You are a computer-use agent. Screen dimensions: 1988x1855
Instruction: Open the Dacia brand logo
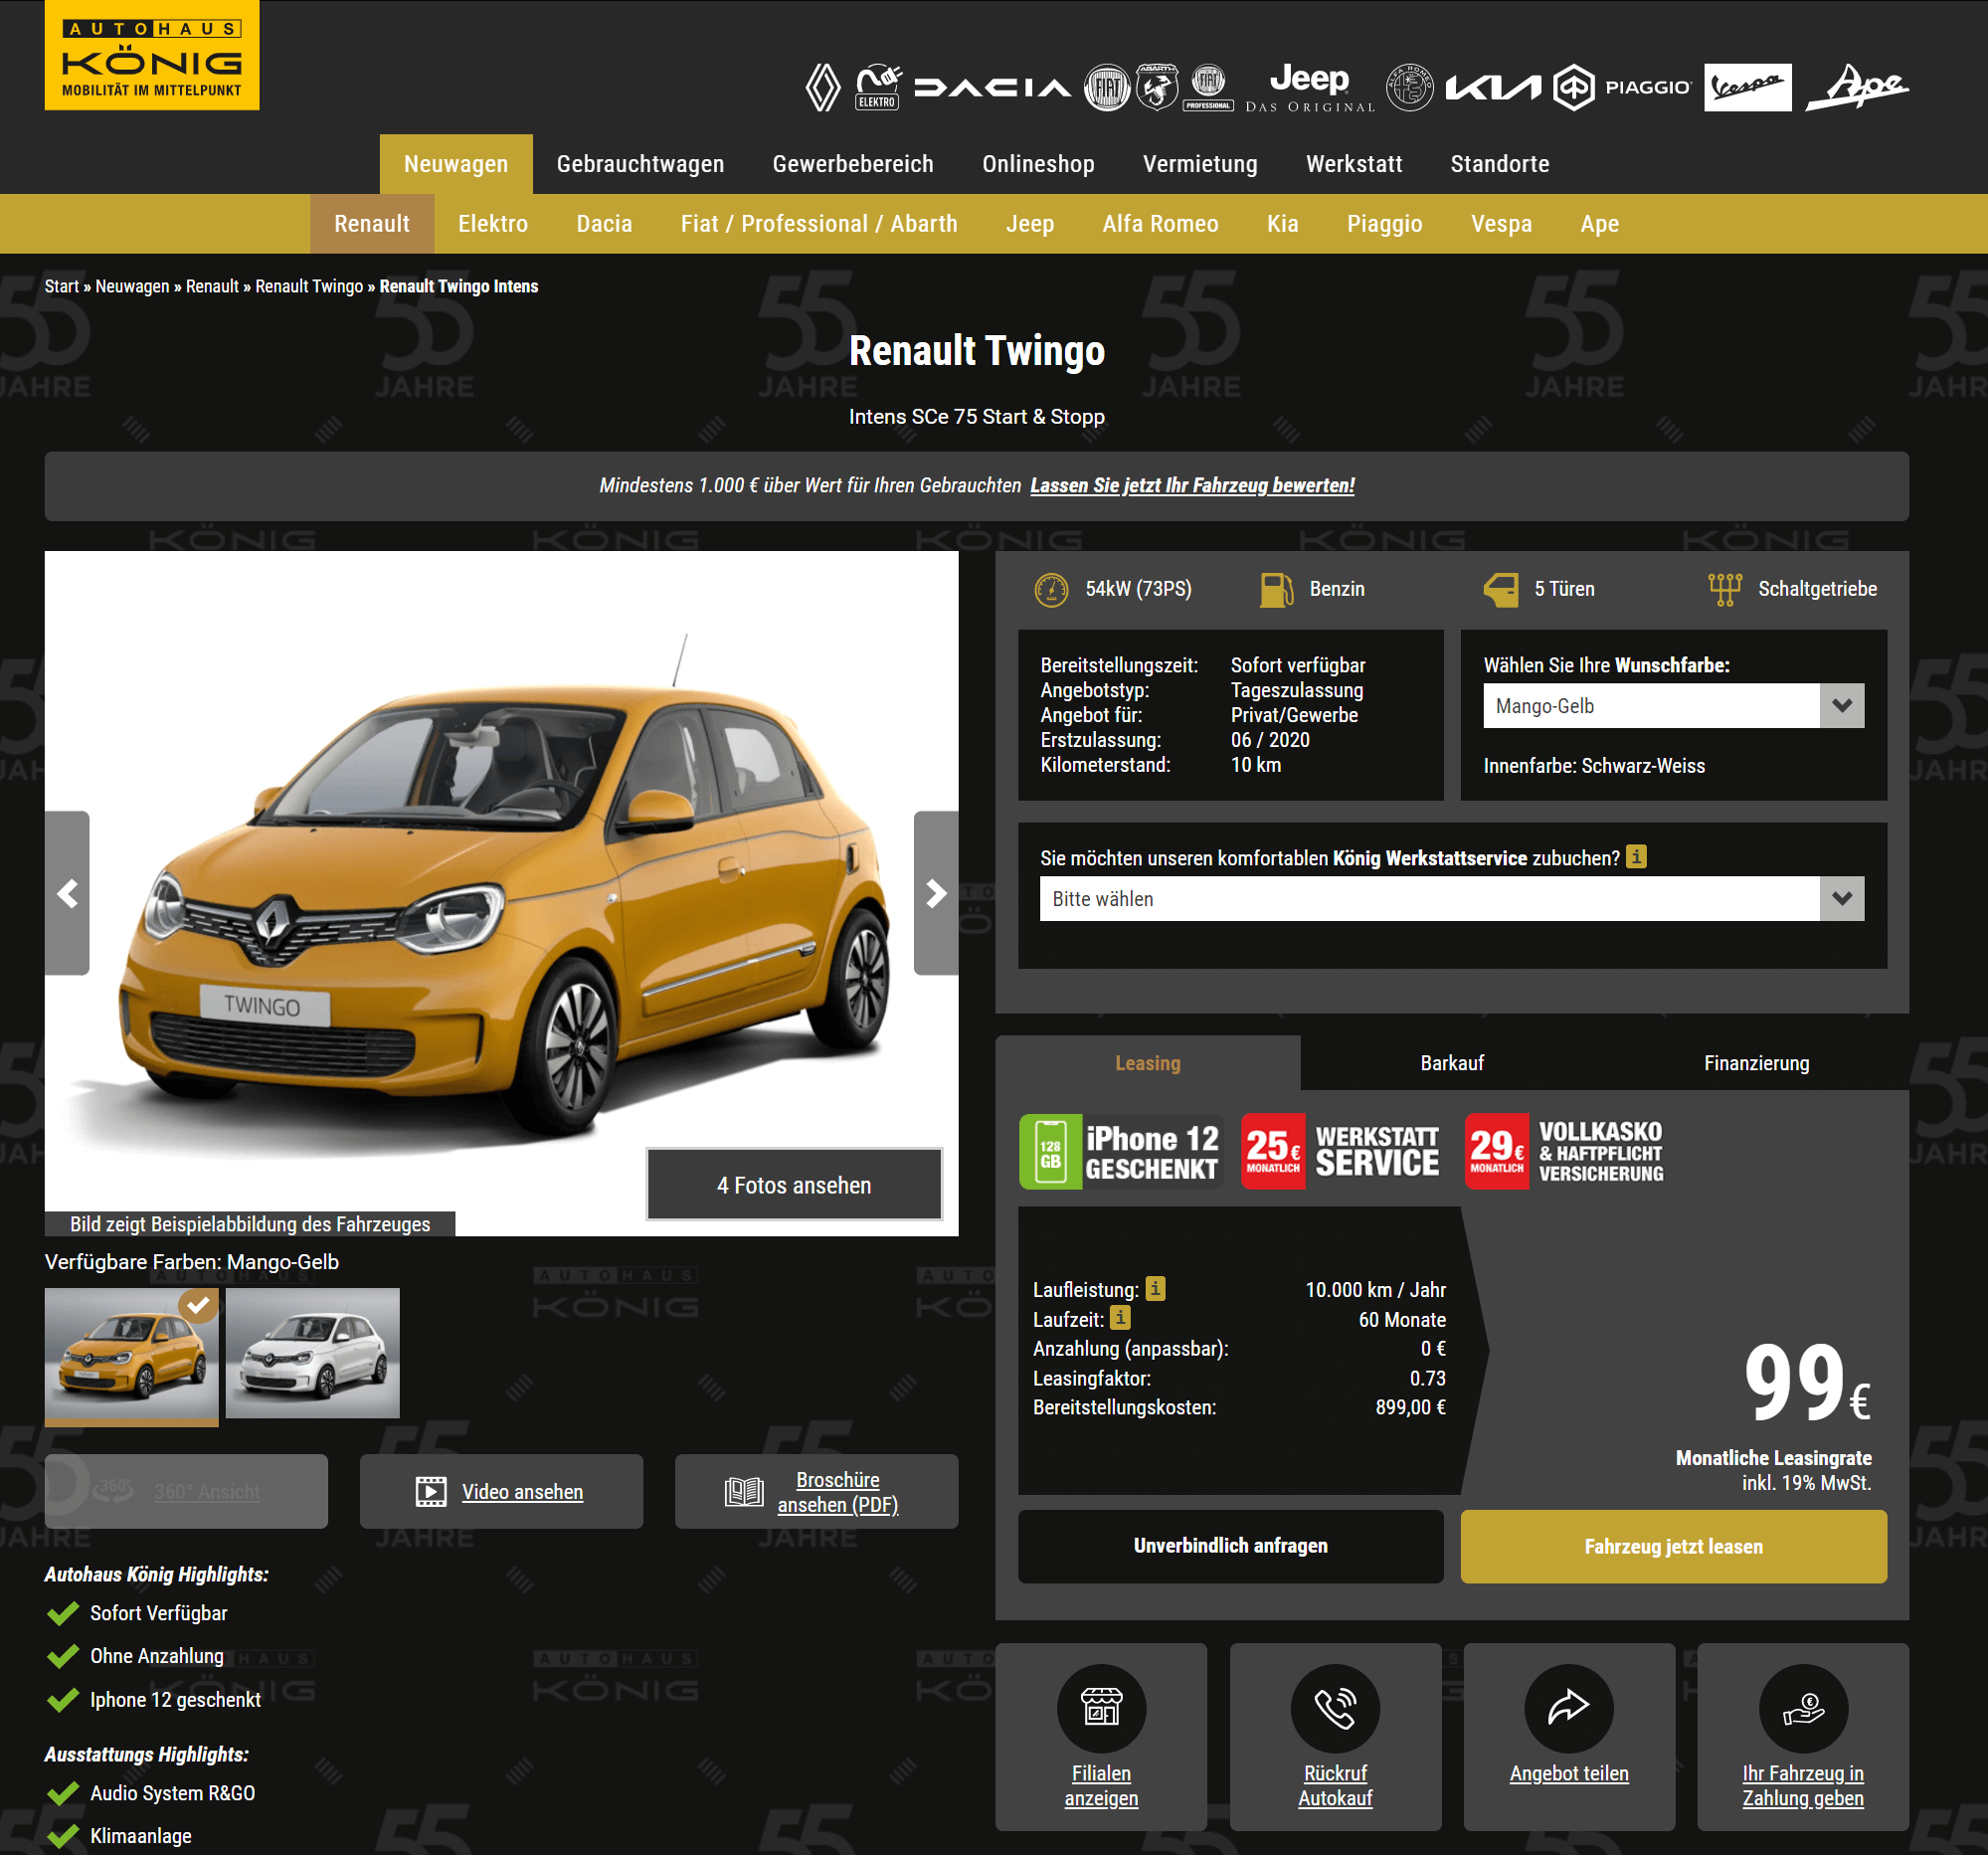tap(992, 88)
